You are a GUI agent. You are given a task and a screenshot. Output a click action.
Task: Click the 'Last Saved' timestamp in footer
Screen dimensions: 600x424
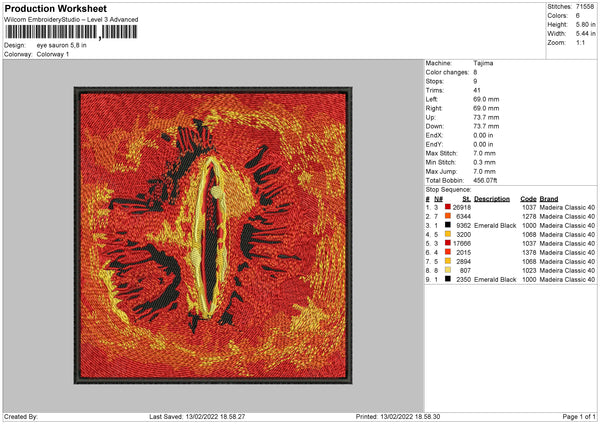197,416
